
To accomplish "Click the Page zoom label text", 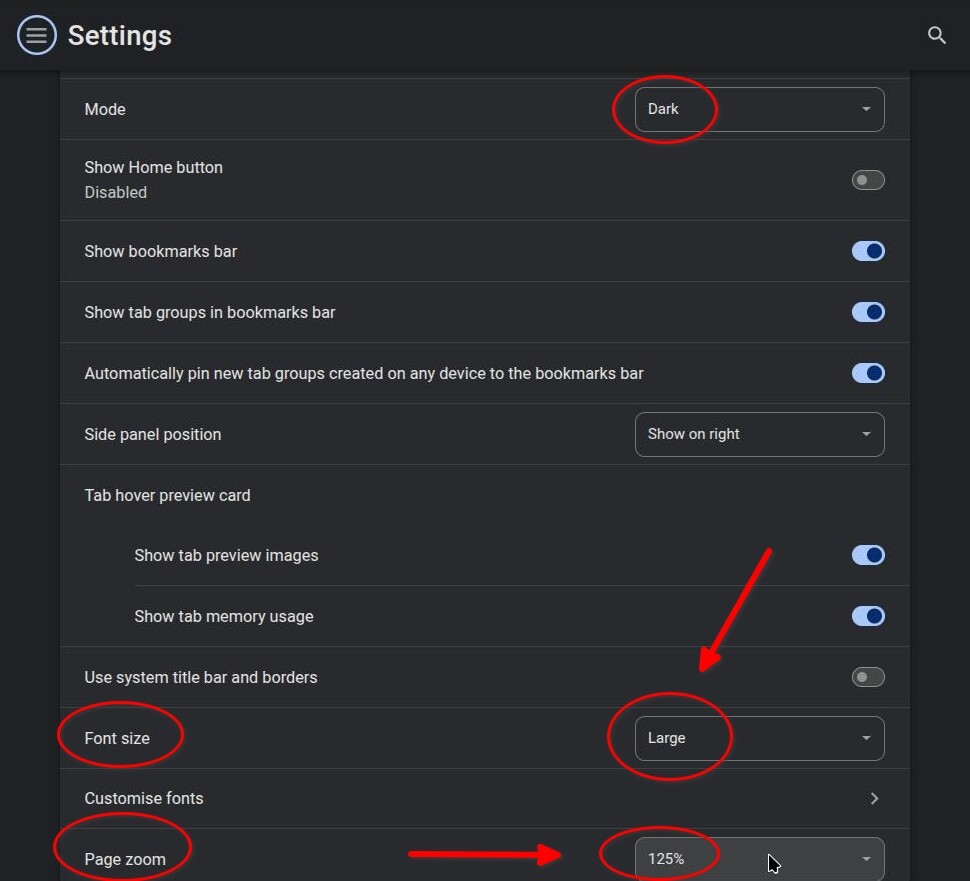I will (x=125, y=859).
